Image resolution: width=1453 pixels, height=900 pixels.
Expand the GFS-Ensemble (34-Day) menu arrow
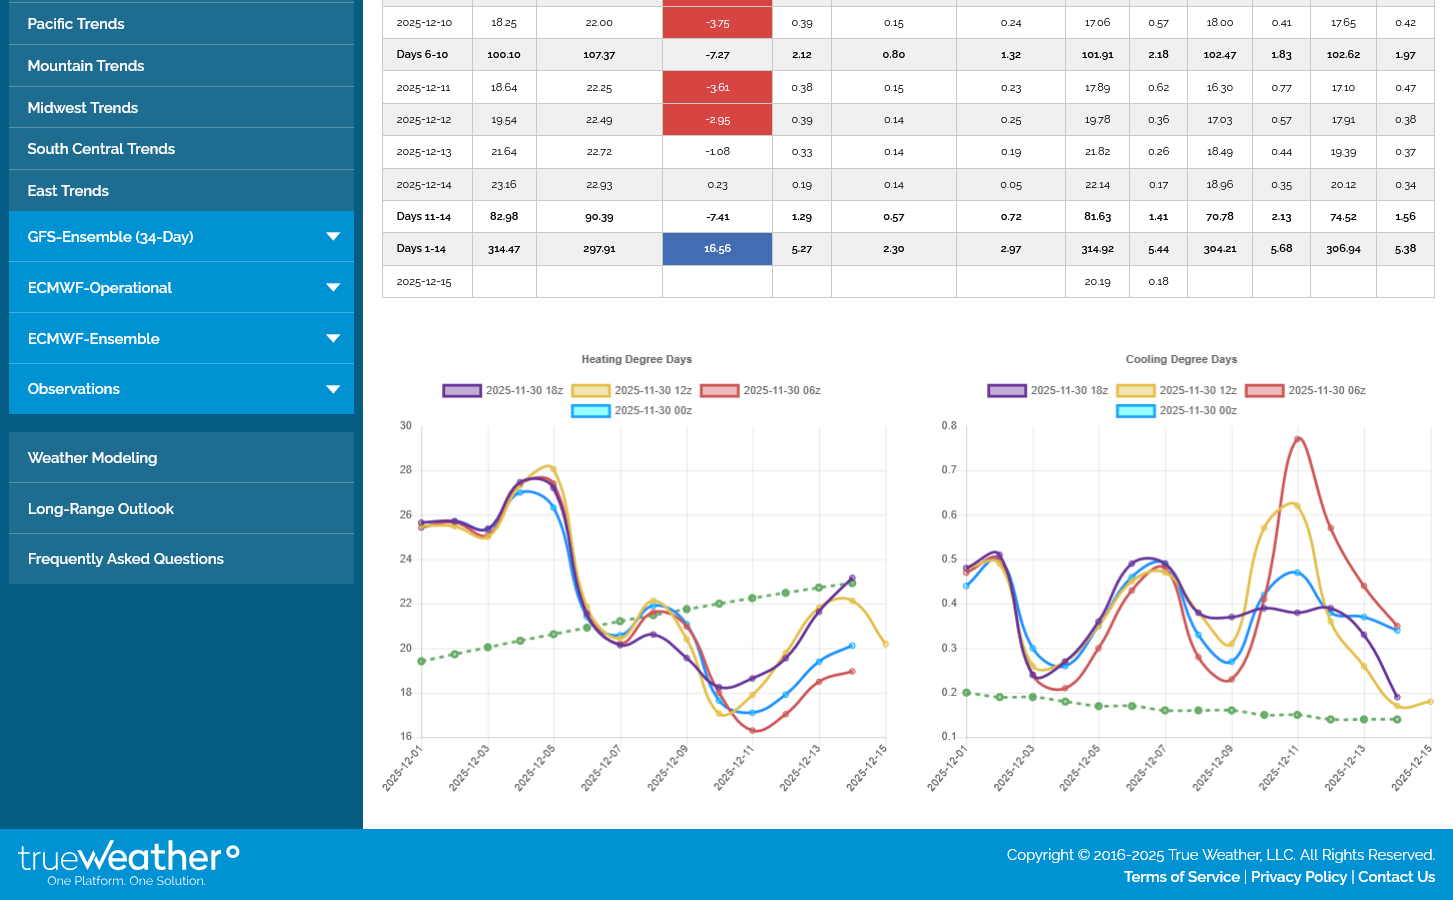click(x=333, y=237)
